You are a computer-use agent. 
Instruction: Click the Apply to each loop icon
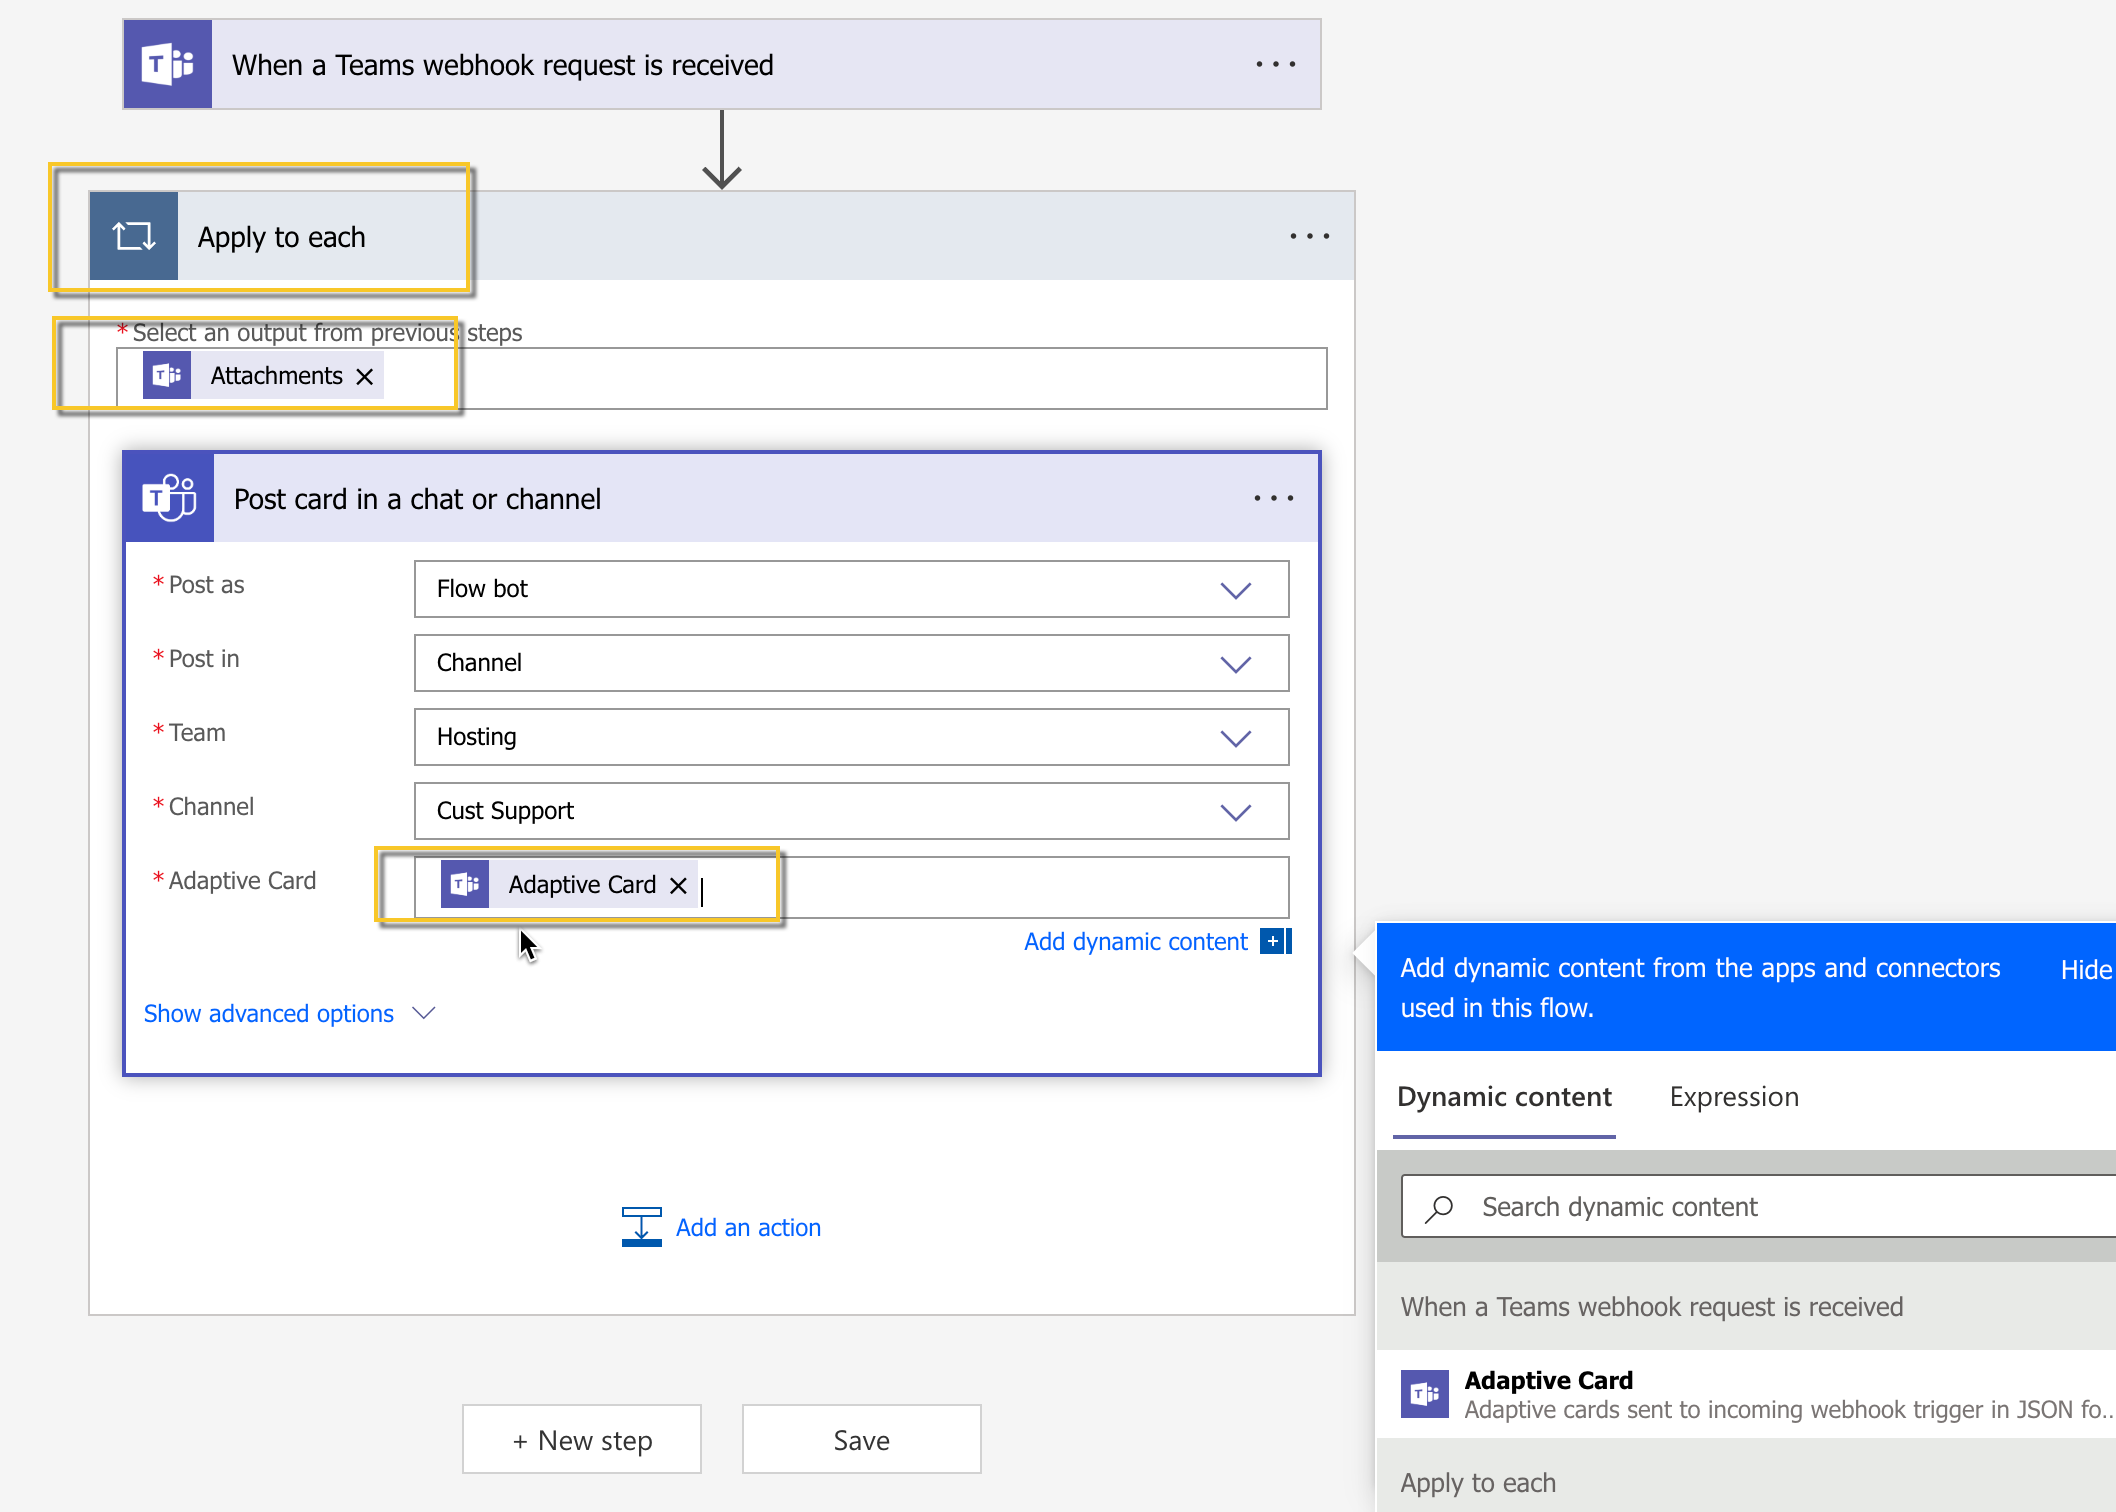click(x=134, y=237)
